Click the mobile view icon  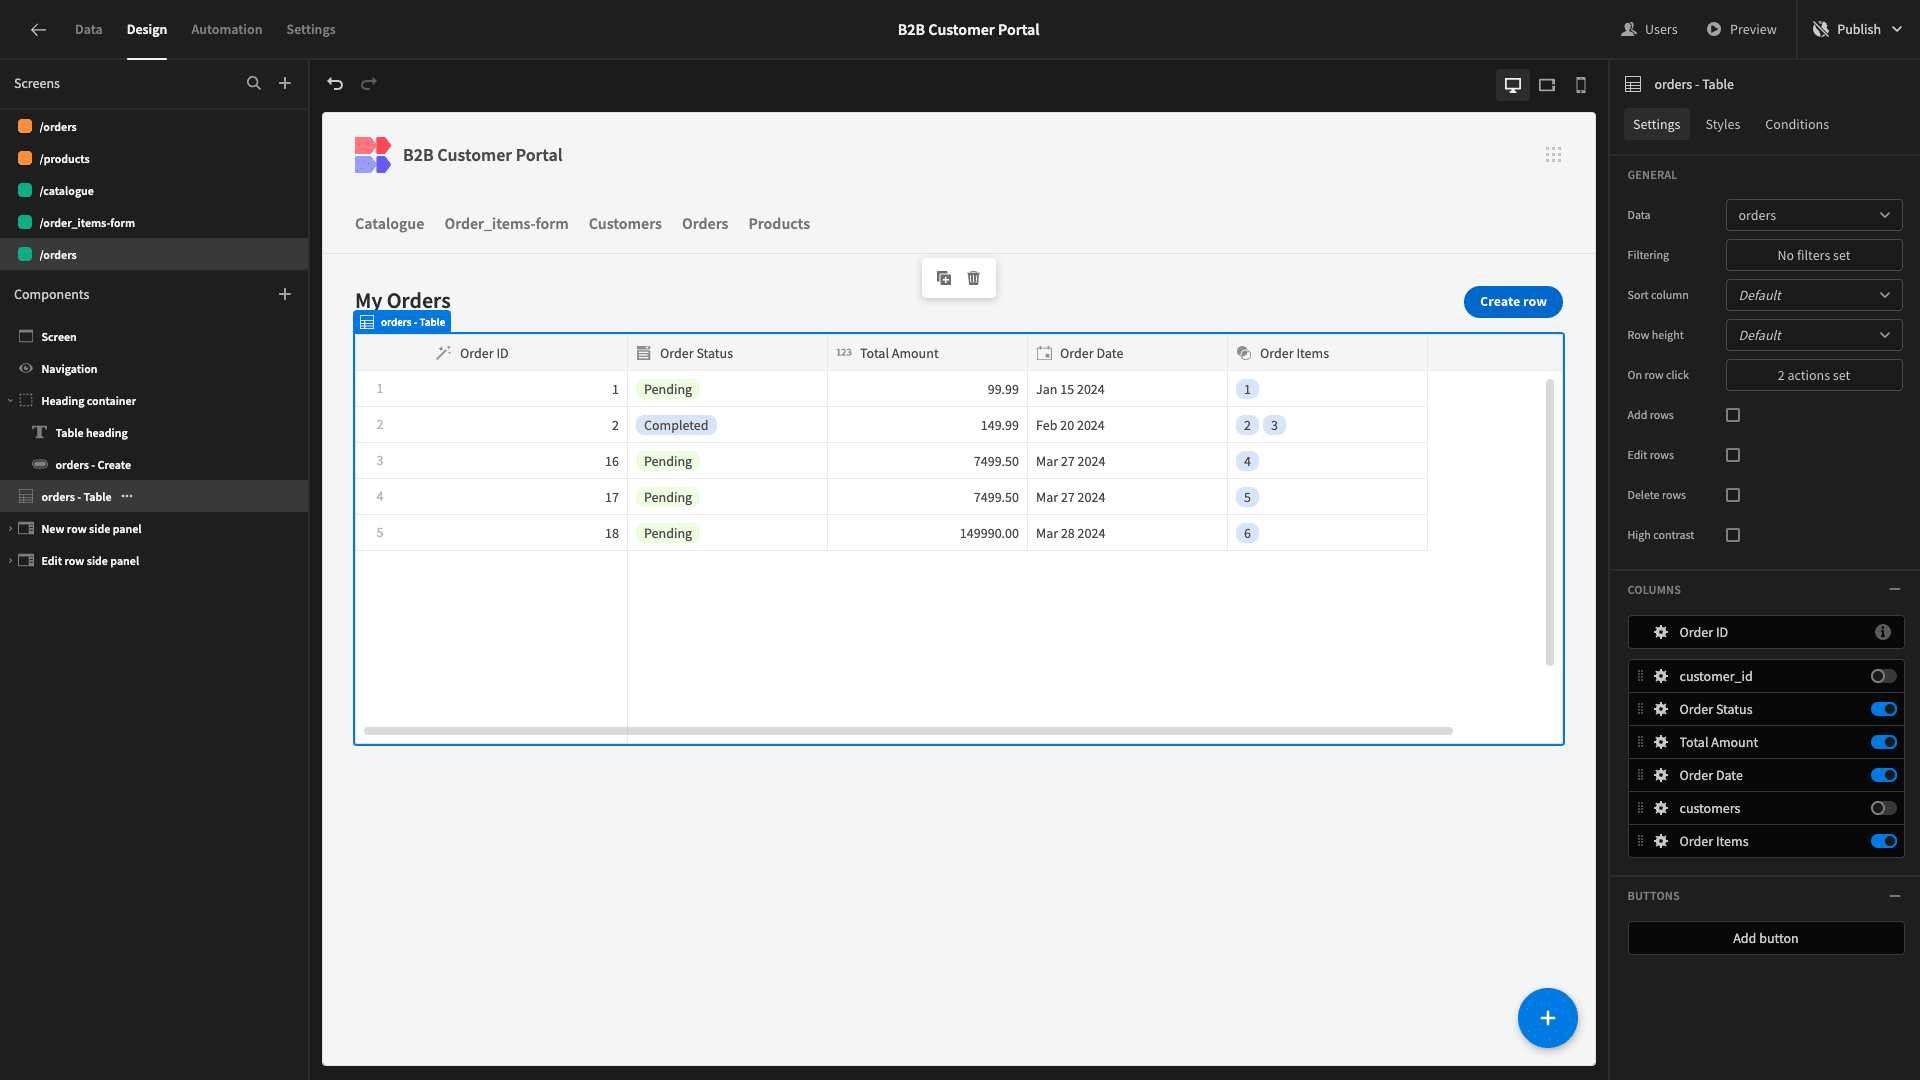(x=1581, y=84)
